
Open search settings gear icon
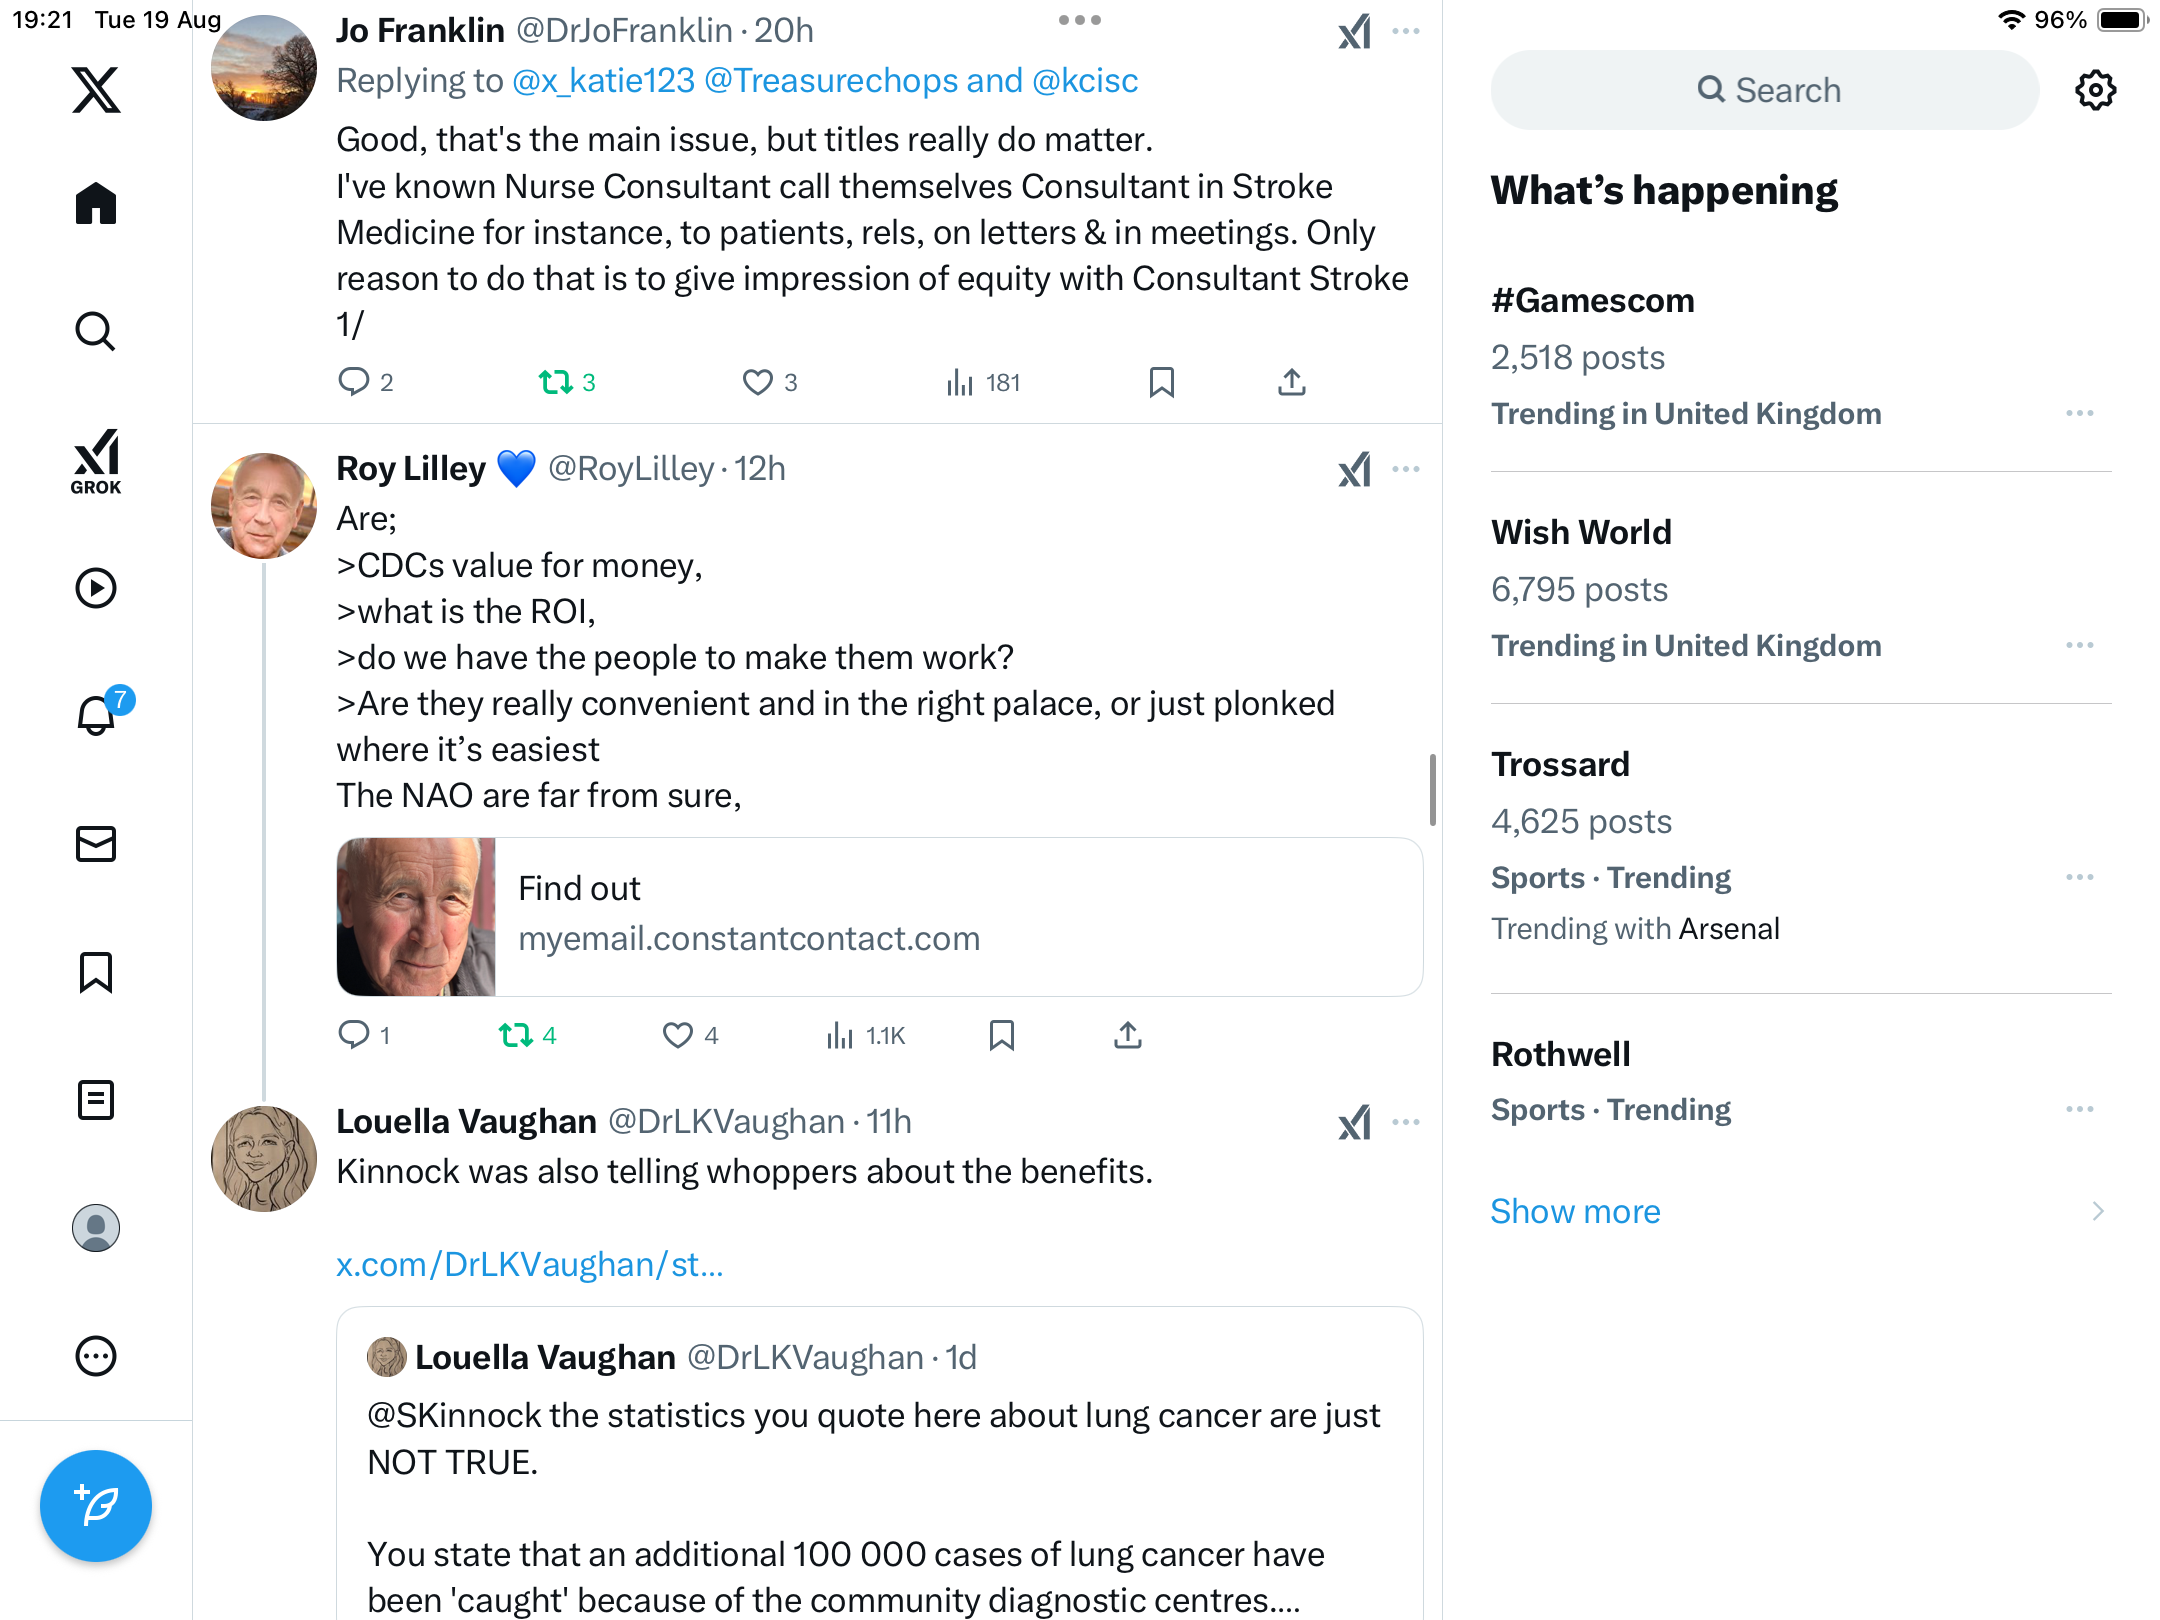2095,90
